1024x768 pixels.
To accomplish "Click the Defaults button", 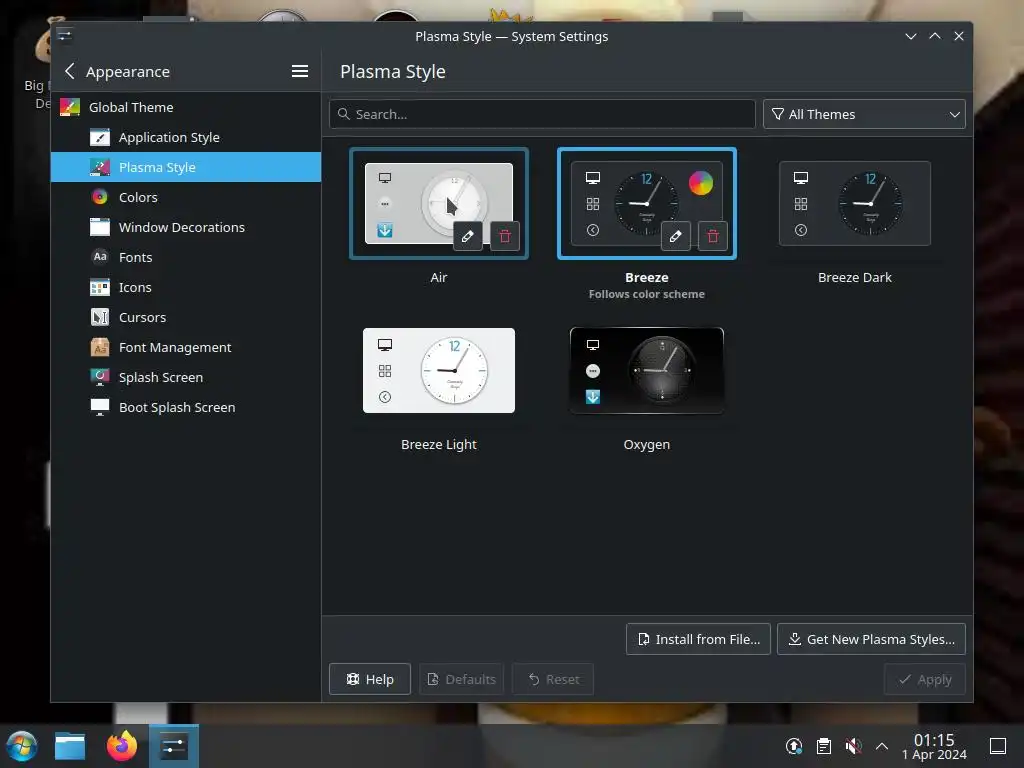I will [462, 679].
